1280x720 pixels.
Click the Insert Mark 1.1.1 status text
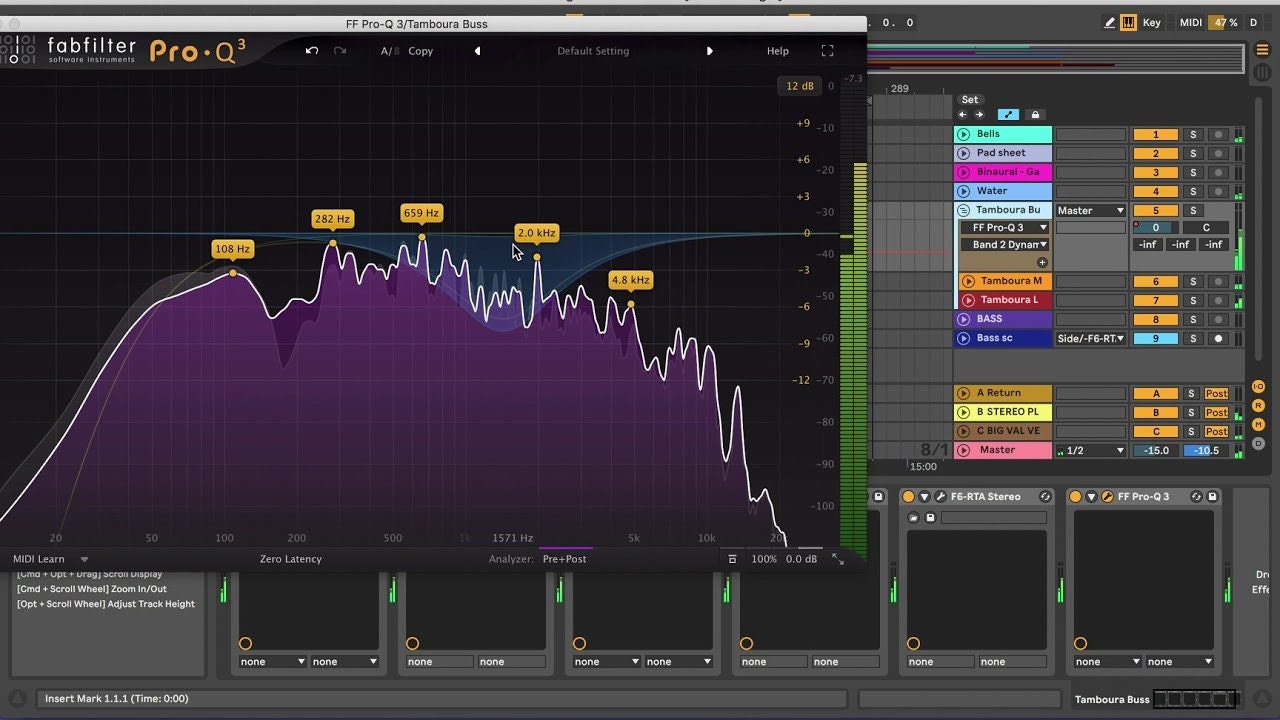(117, 699)
